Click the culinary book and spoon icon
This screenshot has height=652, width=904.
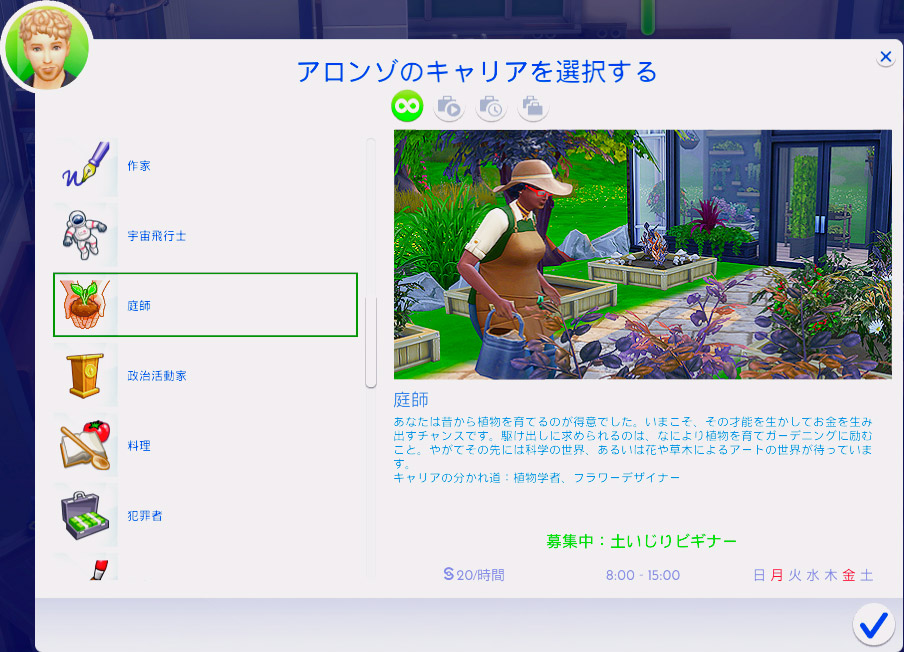point(86,446)
